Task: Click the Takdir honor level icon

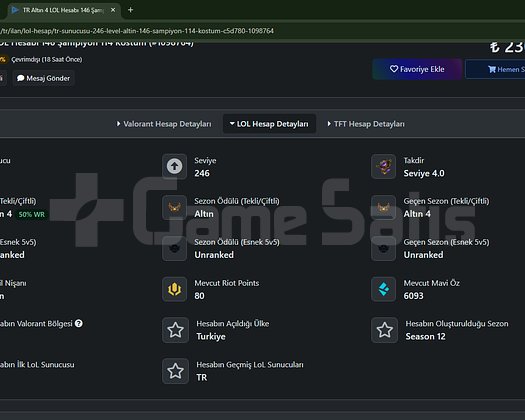Action: 383,166
